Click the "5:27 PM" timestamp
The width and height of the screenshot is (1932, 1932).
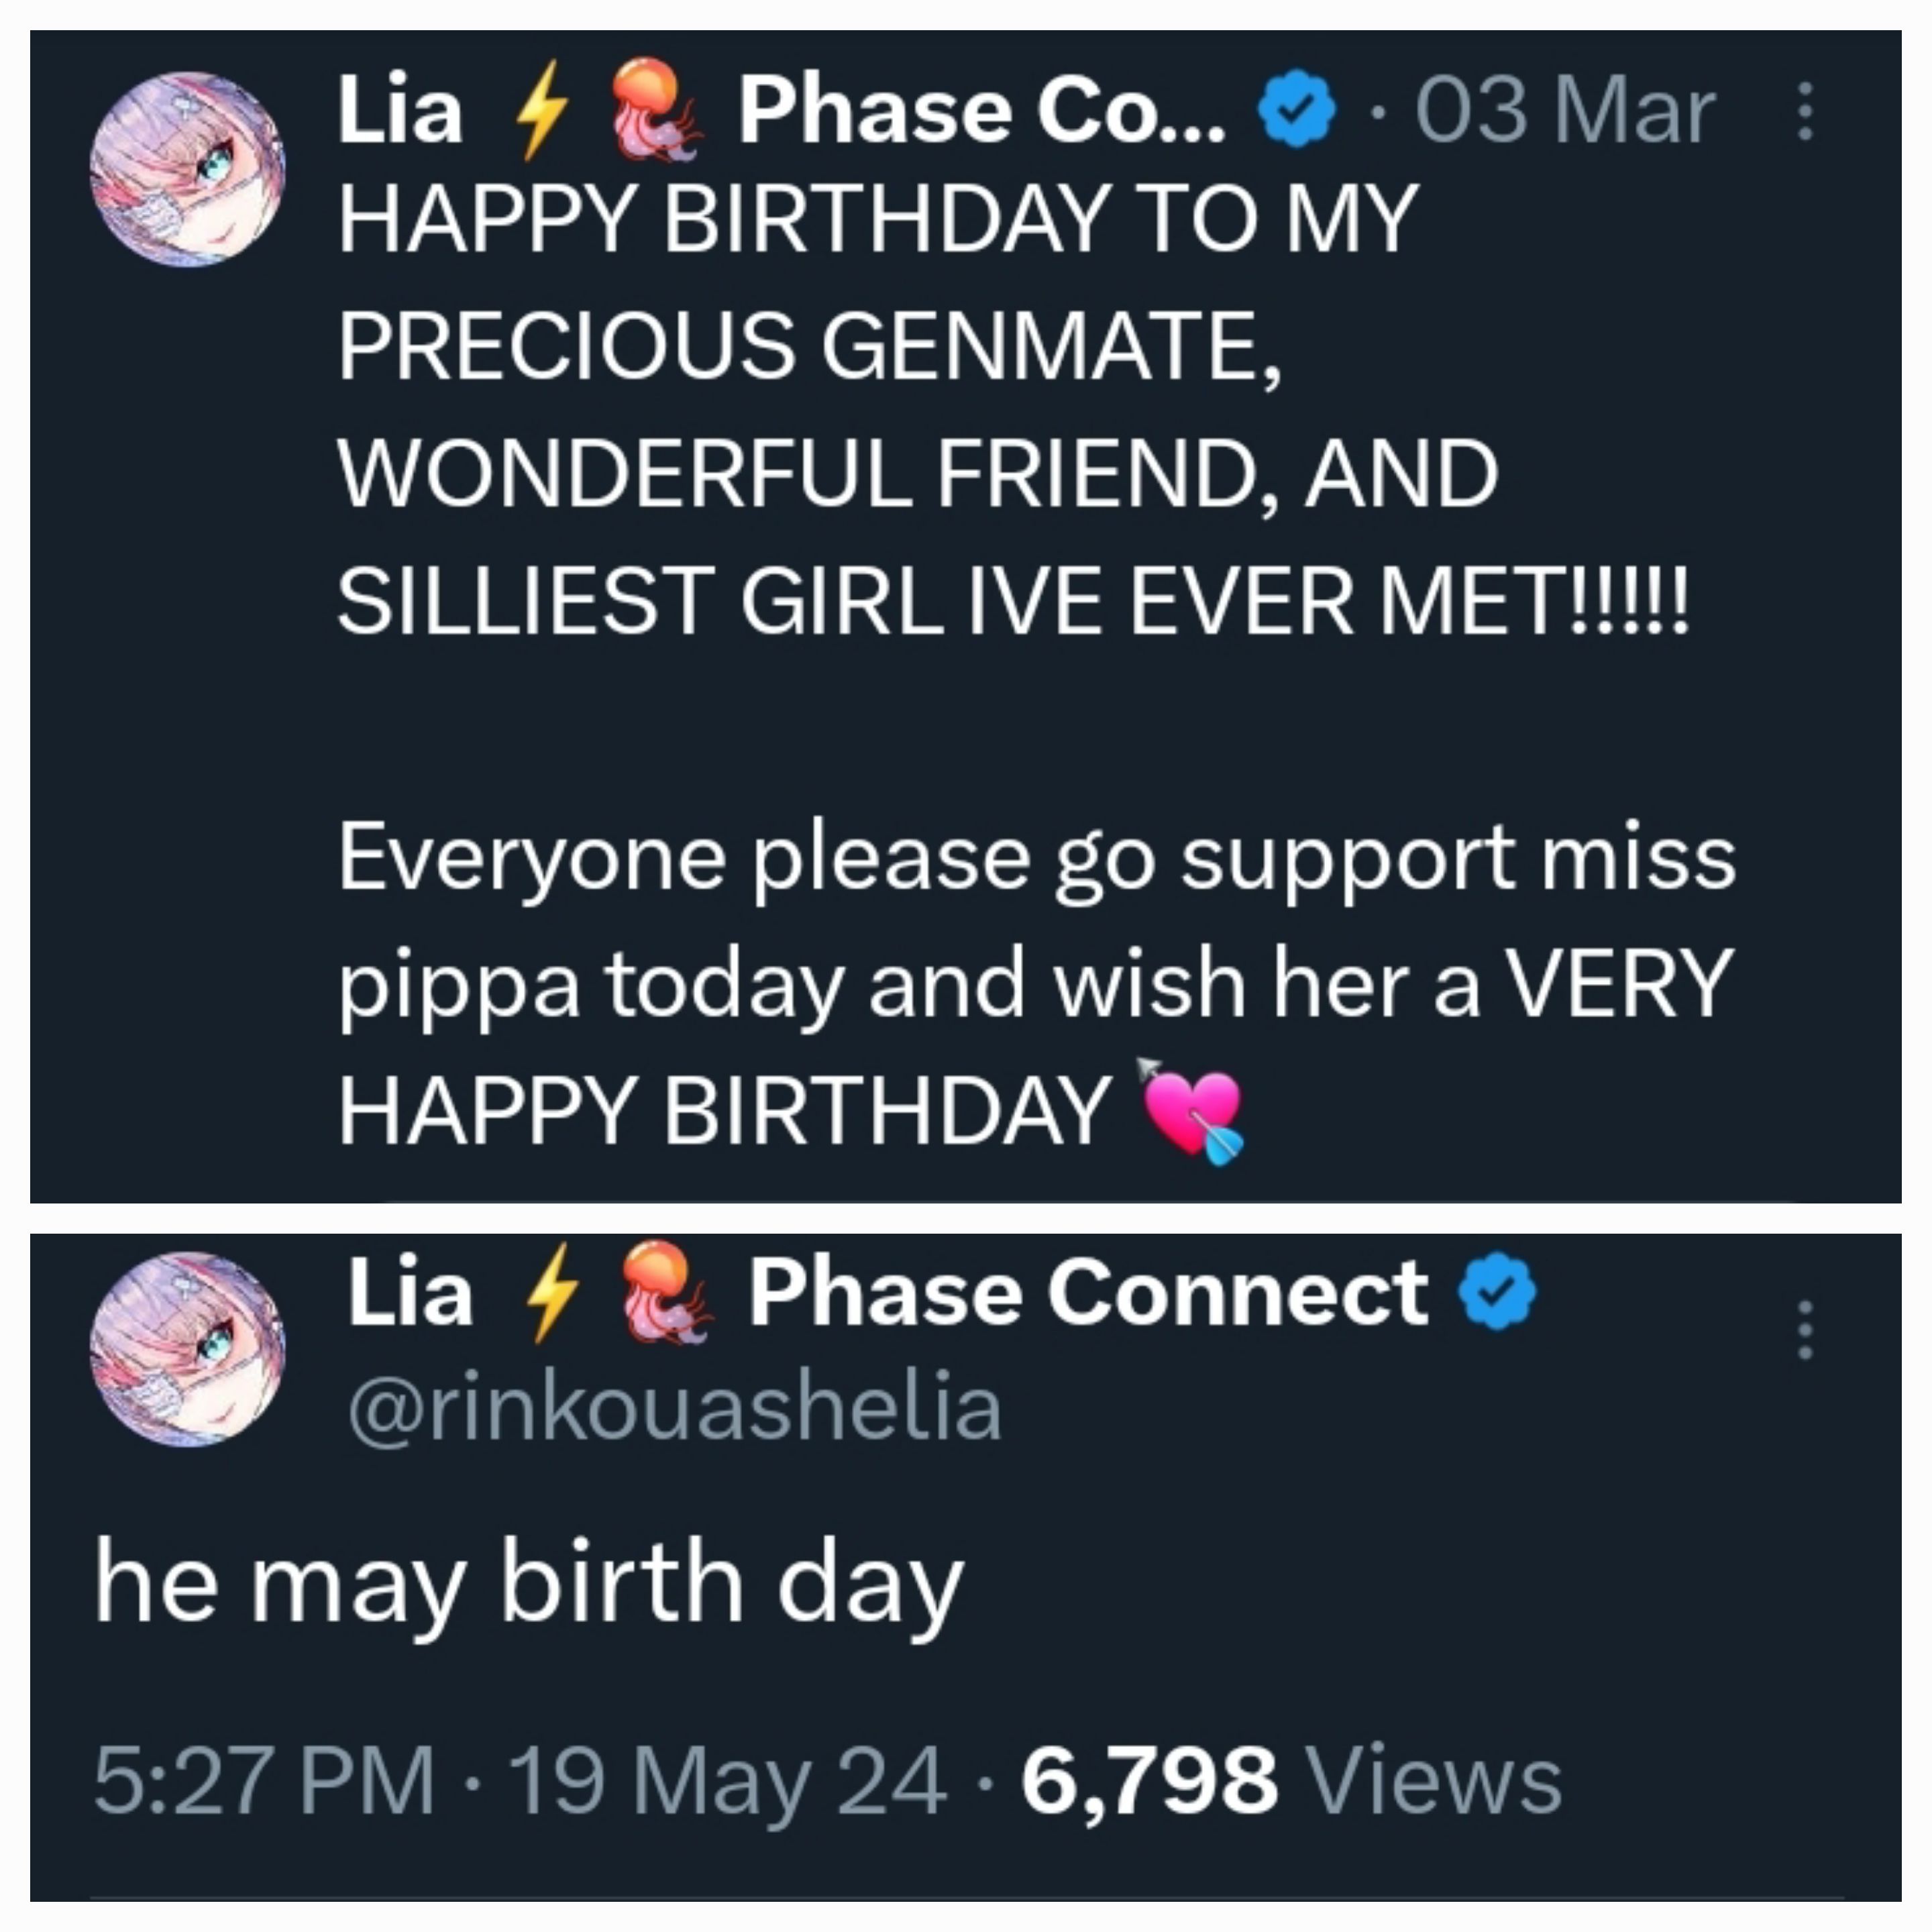[264, 1779]
